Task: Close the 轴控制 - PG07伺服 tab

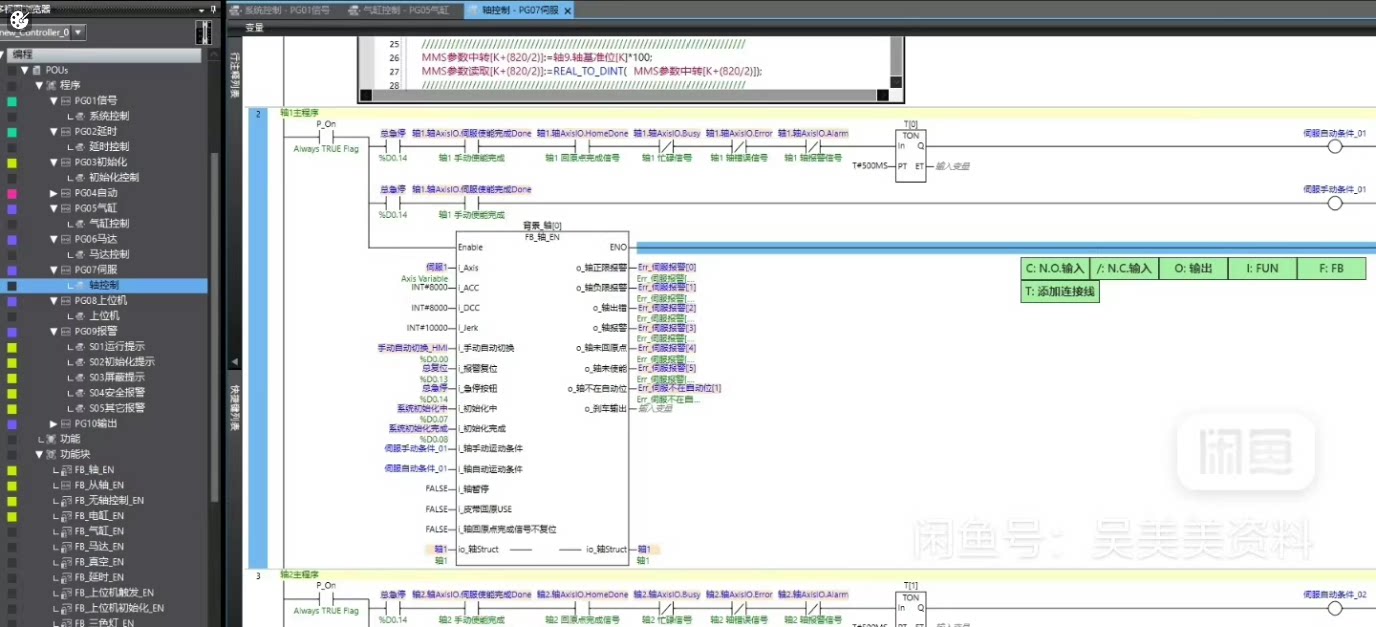Action: pyautogui.click(x=567, y=11)
